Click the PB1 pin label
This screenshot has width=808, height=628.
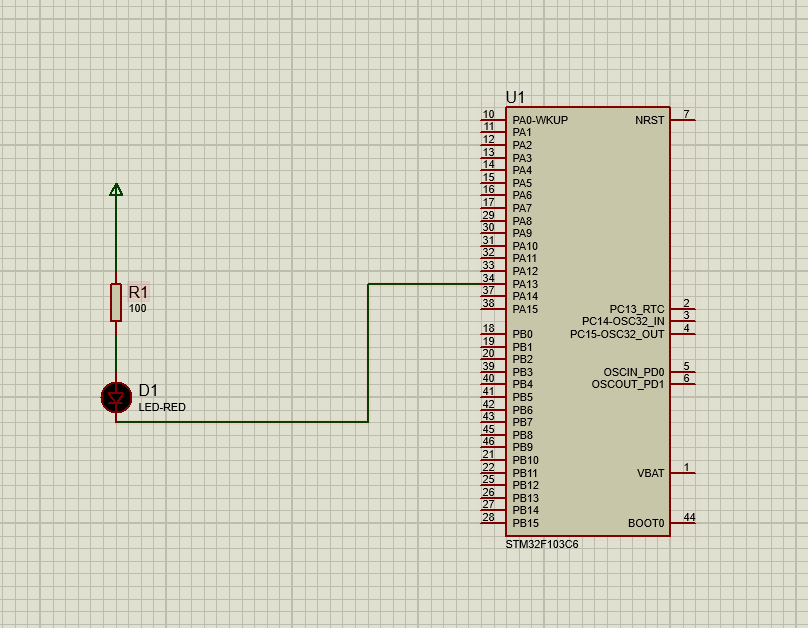523,347
